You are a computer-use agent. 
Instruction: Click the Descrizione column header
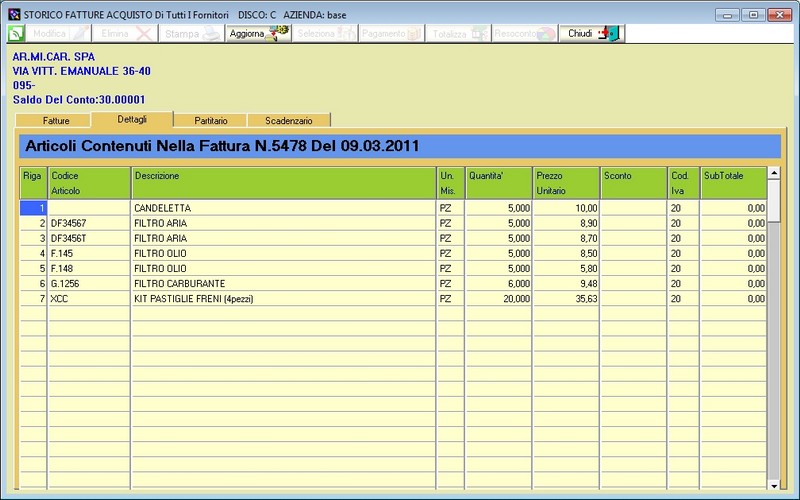tap(284, 183)
